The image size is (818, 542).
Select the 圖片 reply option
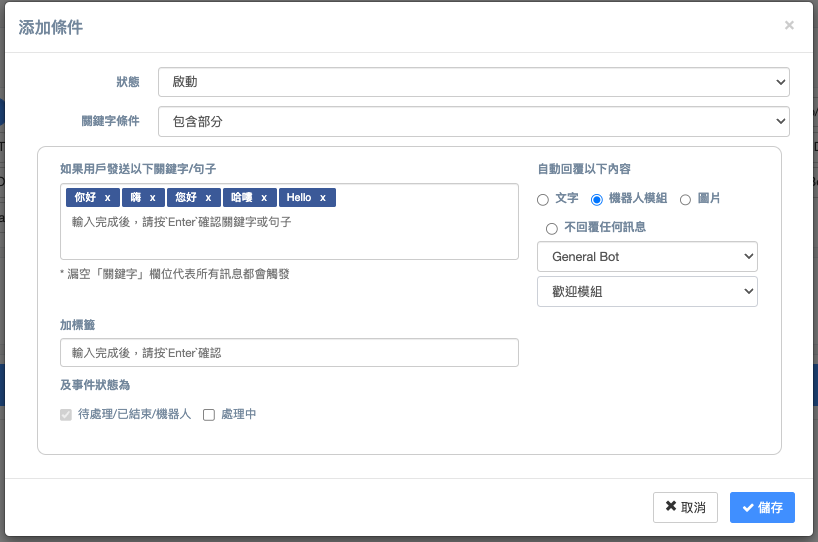pos(686,200)
